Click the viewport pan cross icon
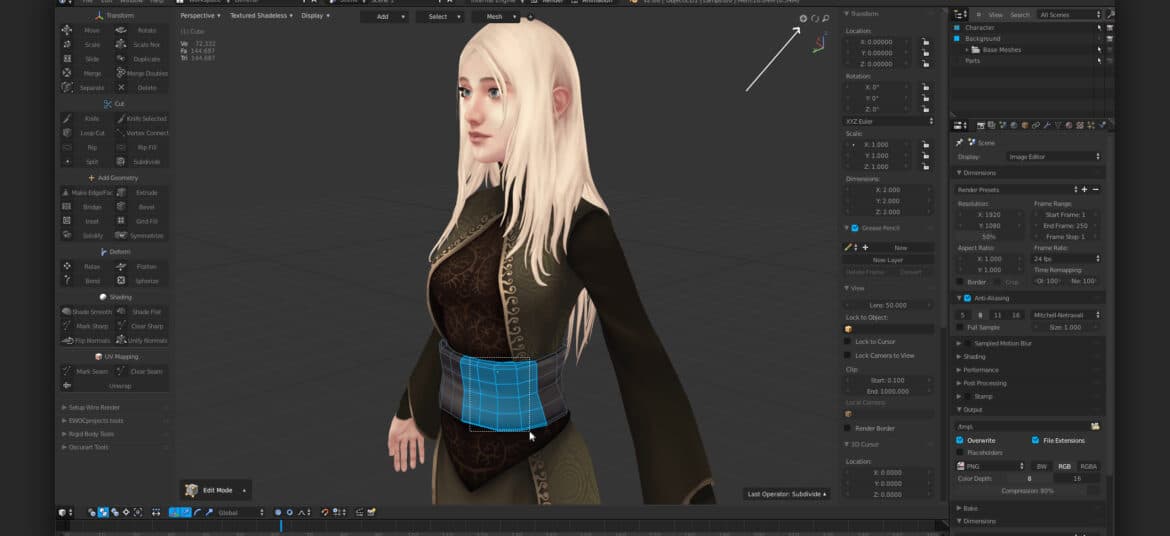This screenshot has width=1170, height=536. [x=804, y=19]
